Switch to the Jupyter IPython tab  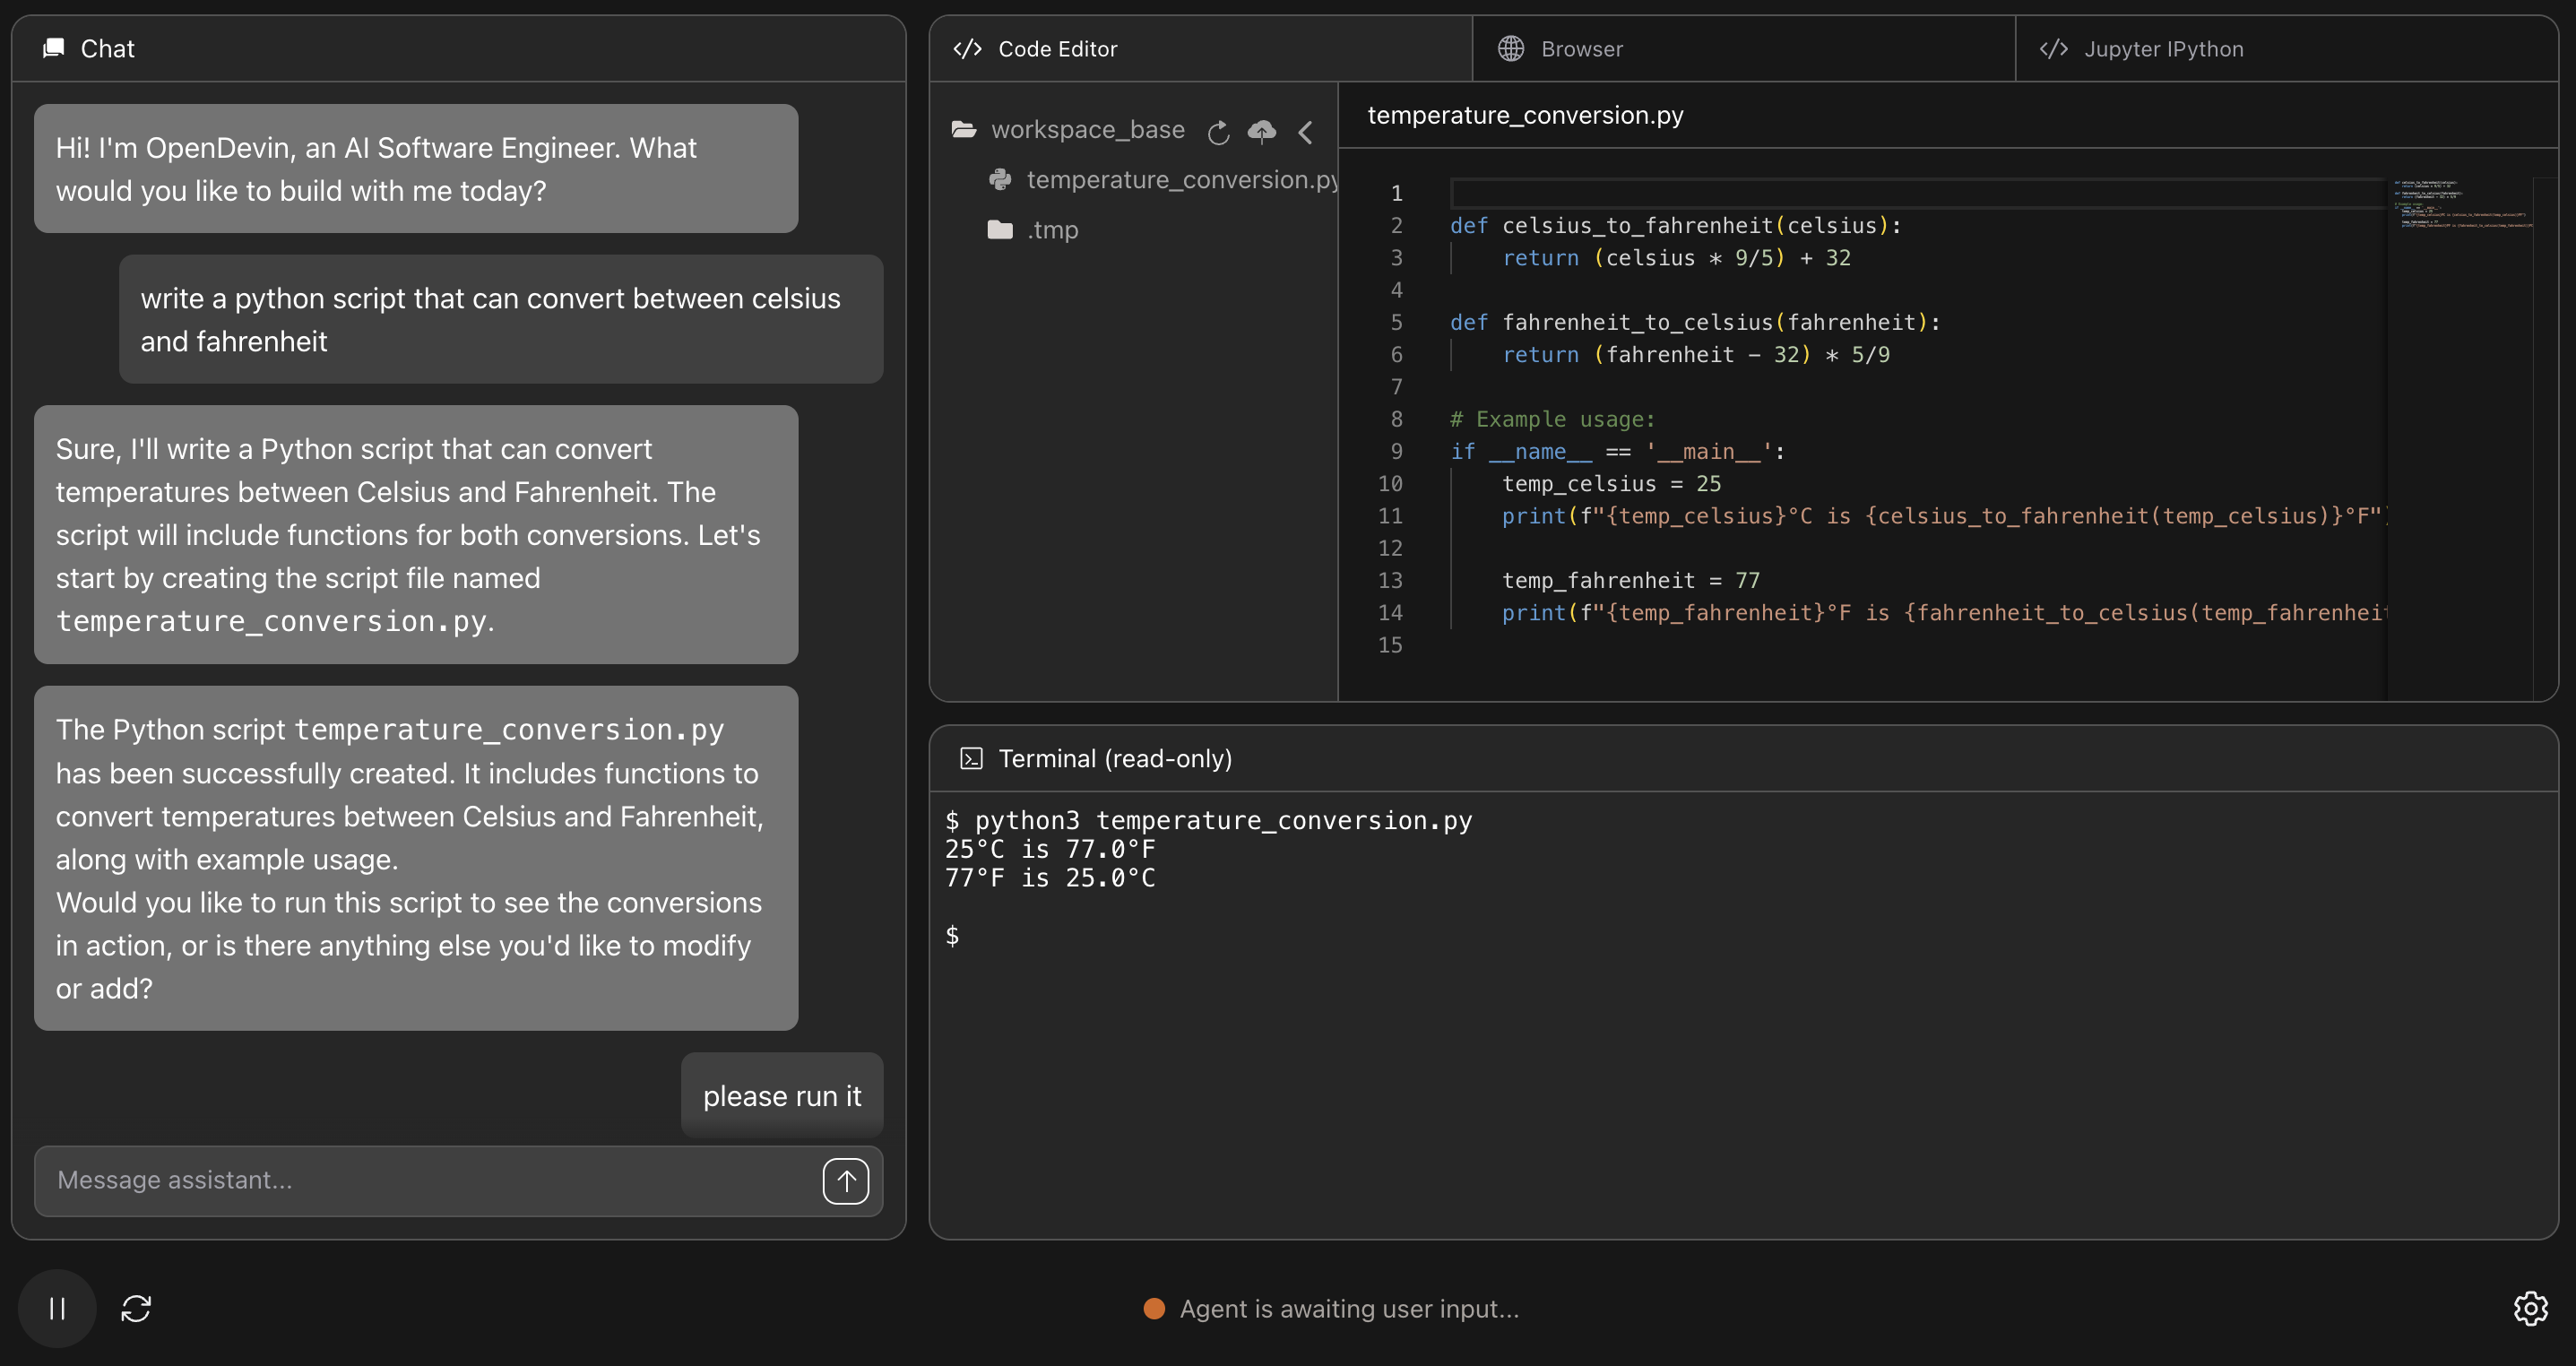(2162, 49)
